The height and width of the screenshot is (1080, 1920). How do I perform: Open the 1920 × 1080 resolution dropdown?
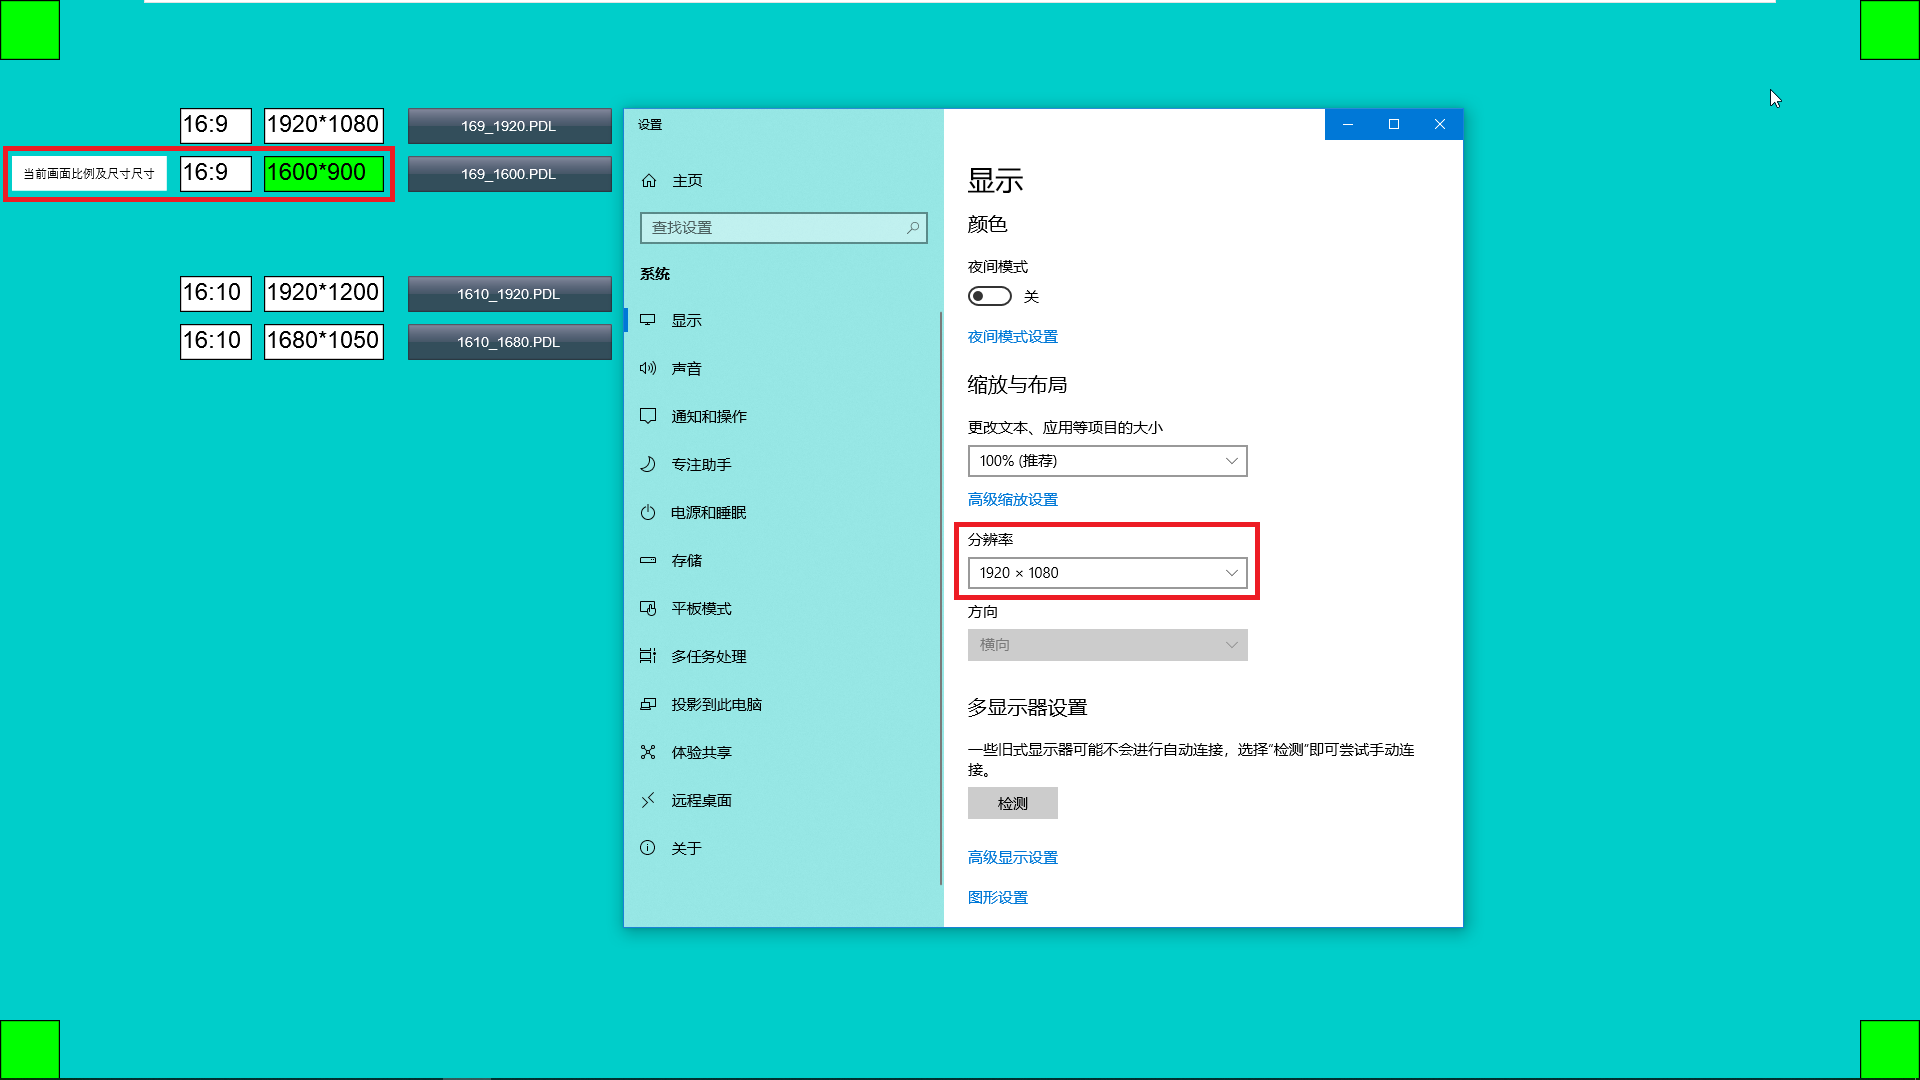coord(1107,573)
